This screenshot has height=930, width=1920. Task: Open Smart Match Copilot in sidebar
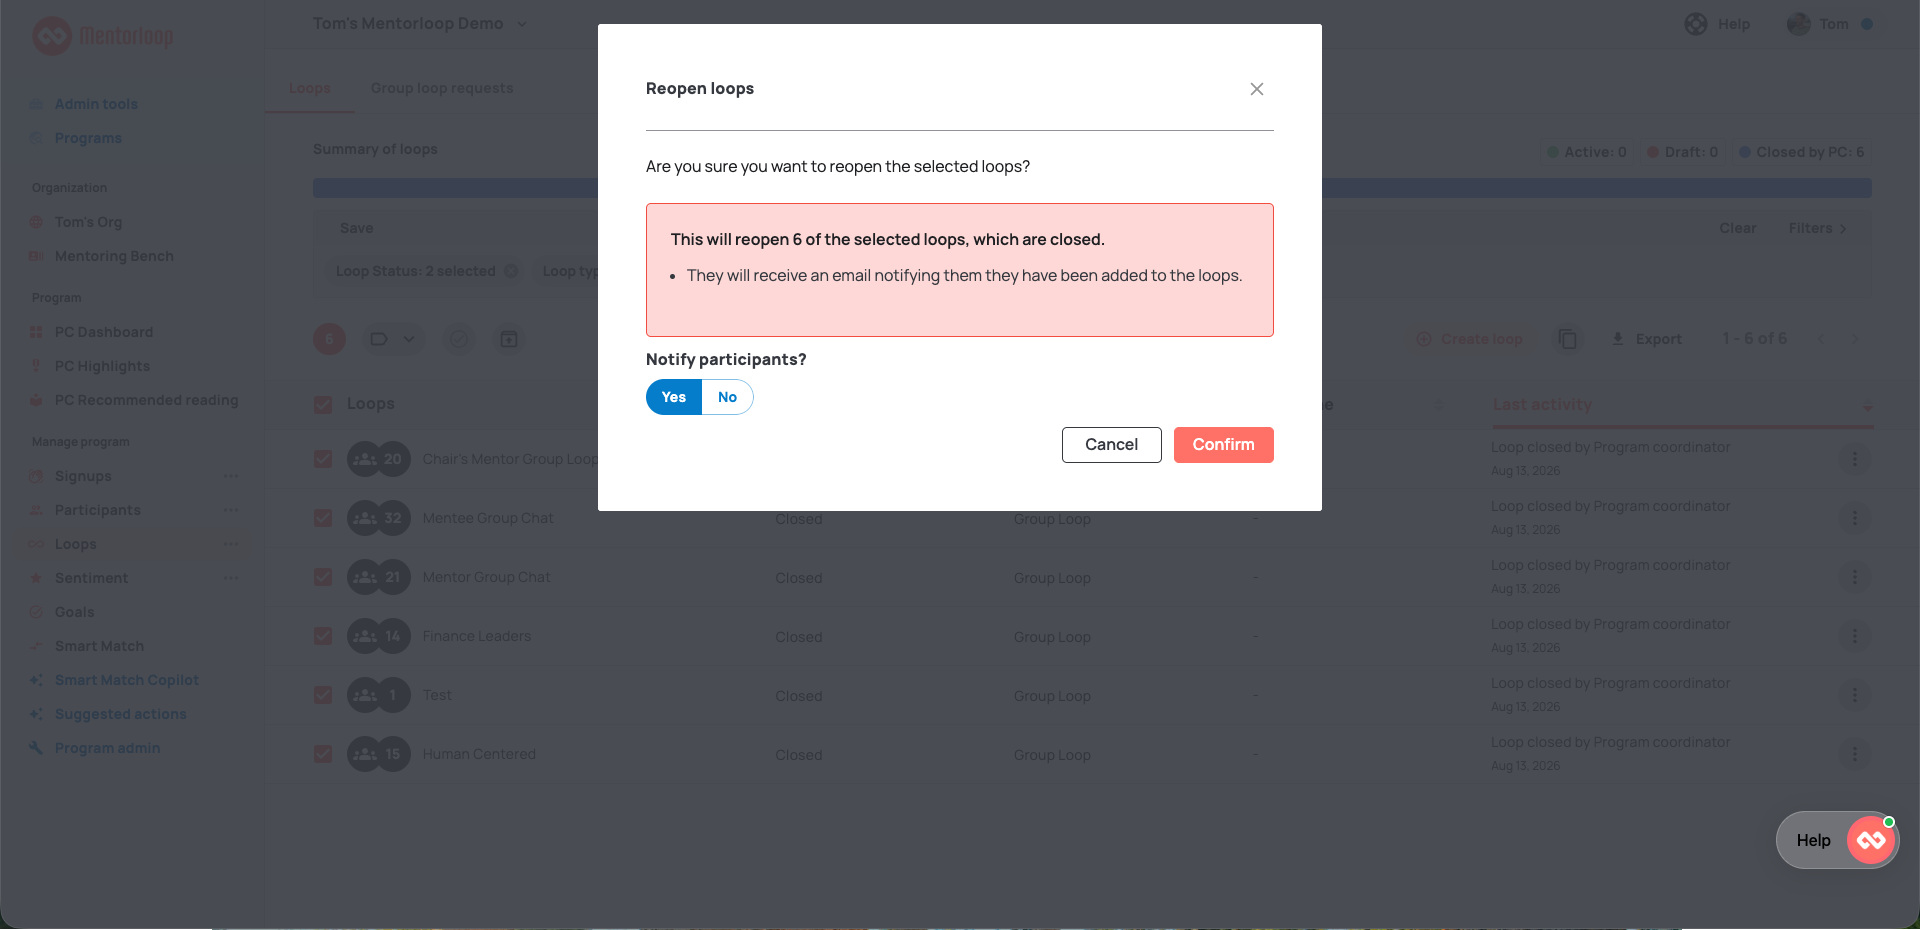point(126,680)
